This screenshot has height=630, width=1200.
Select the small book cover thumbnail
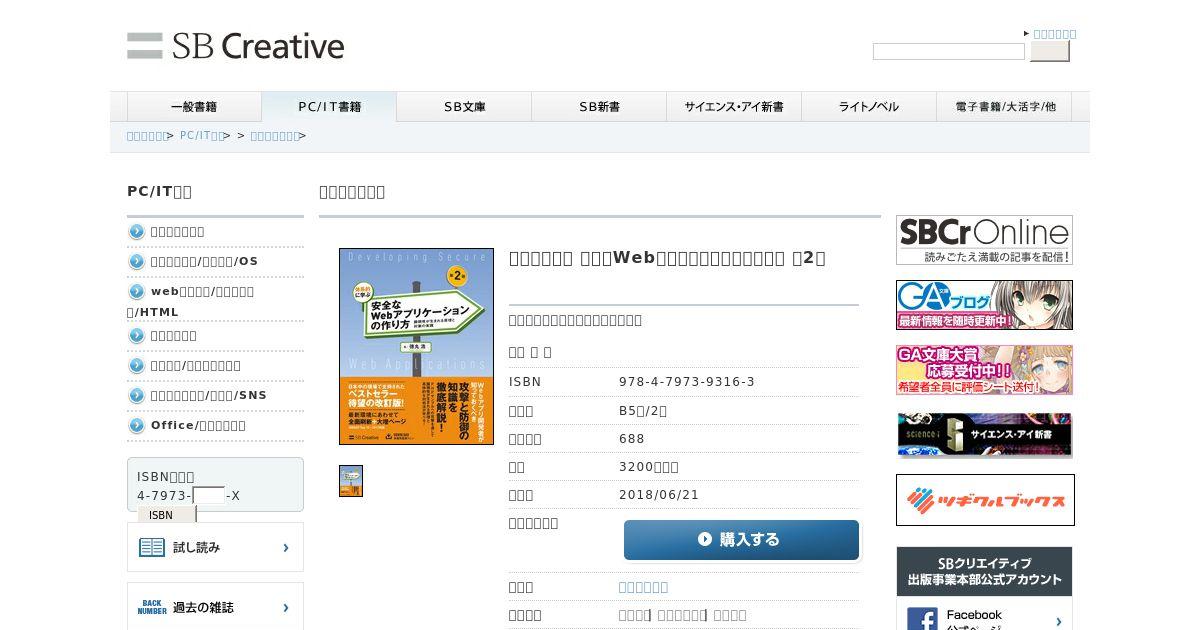[351, 481]
